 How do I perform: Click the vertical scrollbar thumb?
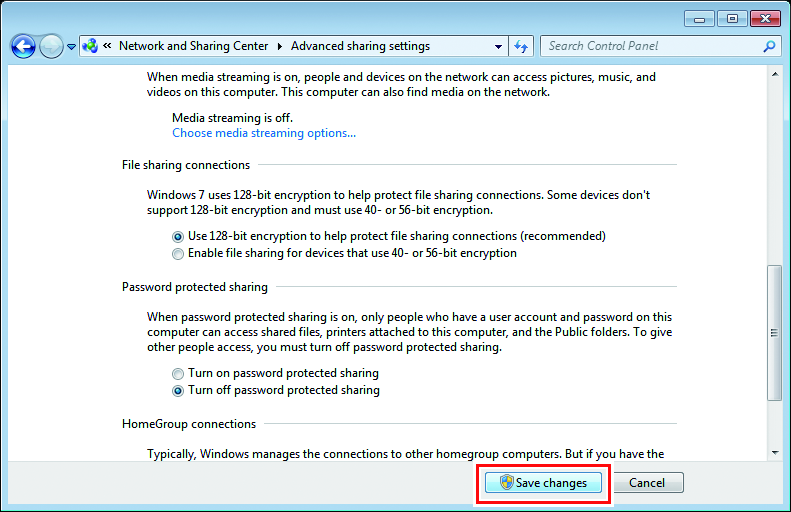coord(774,333)
